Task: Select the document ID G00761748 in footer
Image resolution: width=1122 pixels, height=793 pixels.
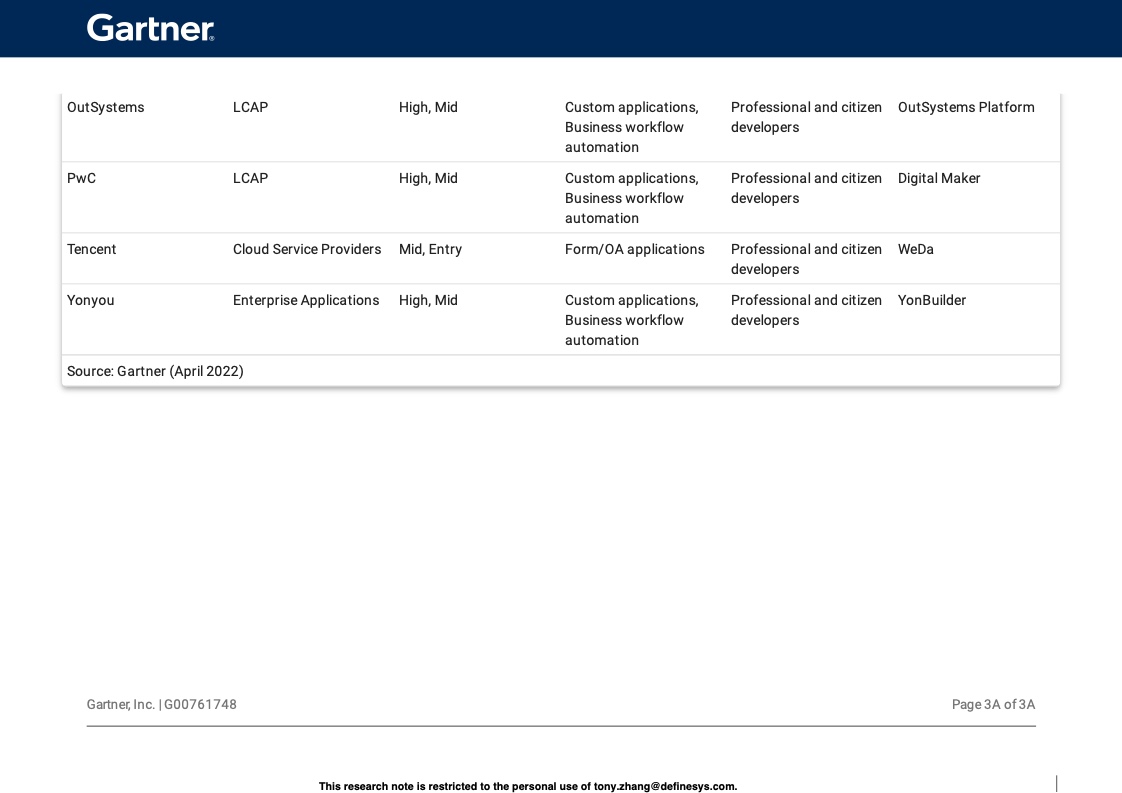Action: [200, 704]
